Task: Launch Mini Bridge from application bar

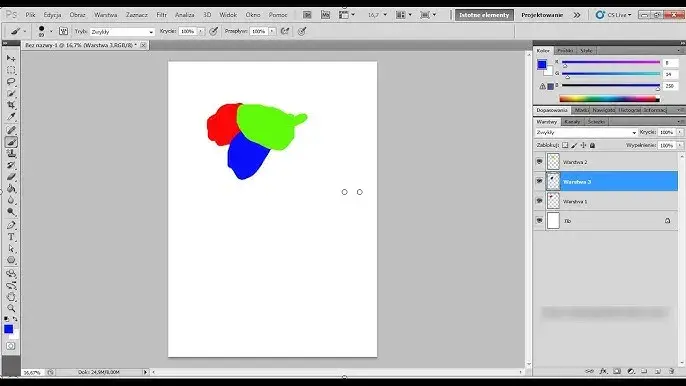Action: (x=325, y=15)
